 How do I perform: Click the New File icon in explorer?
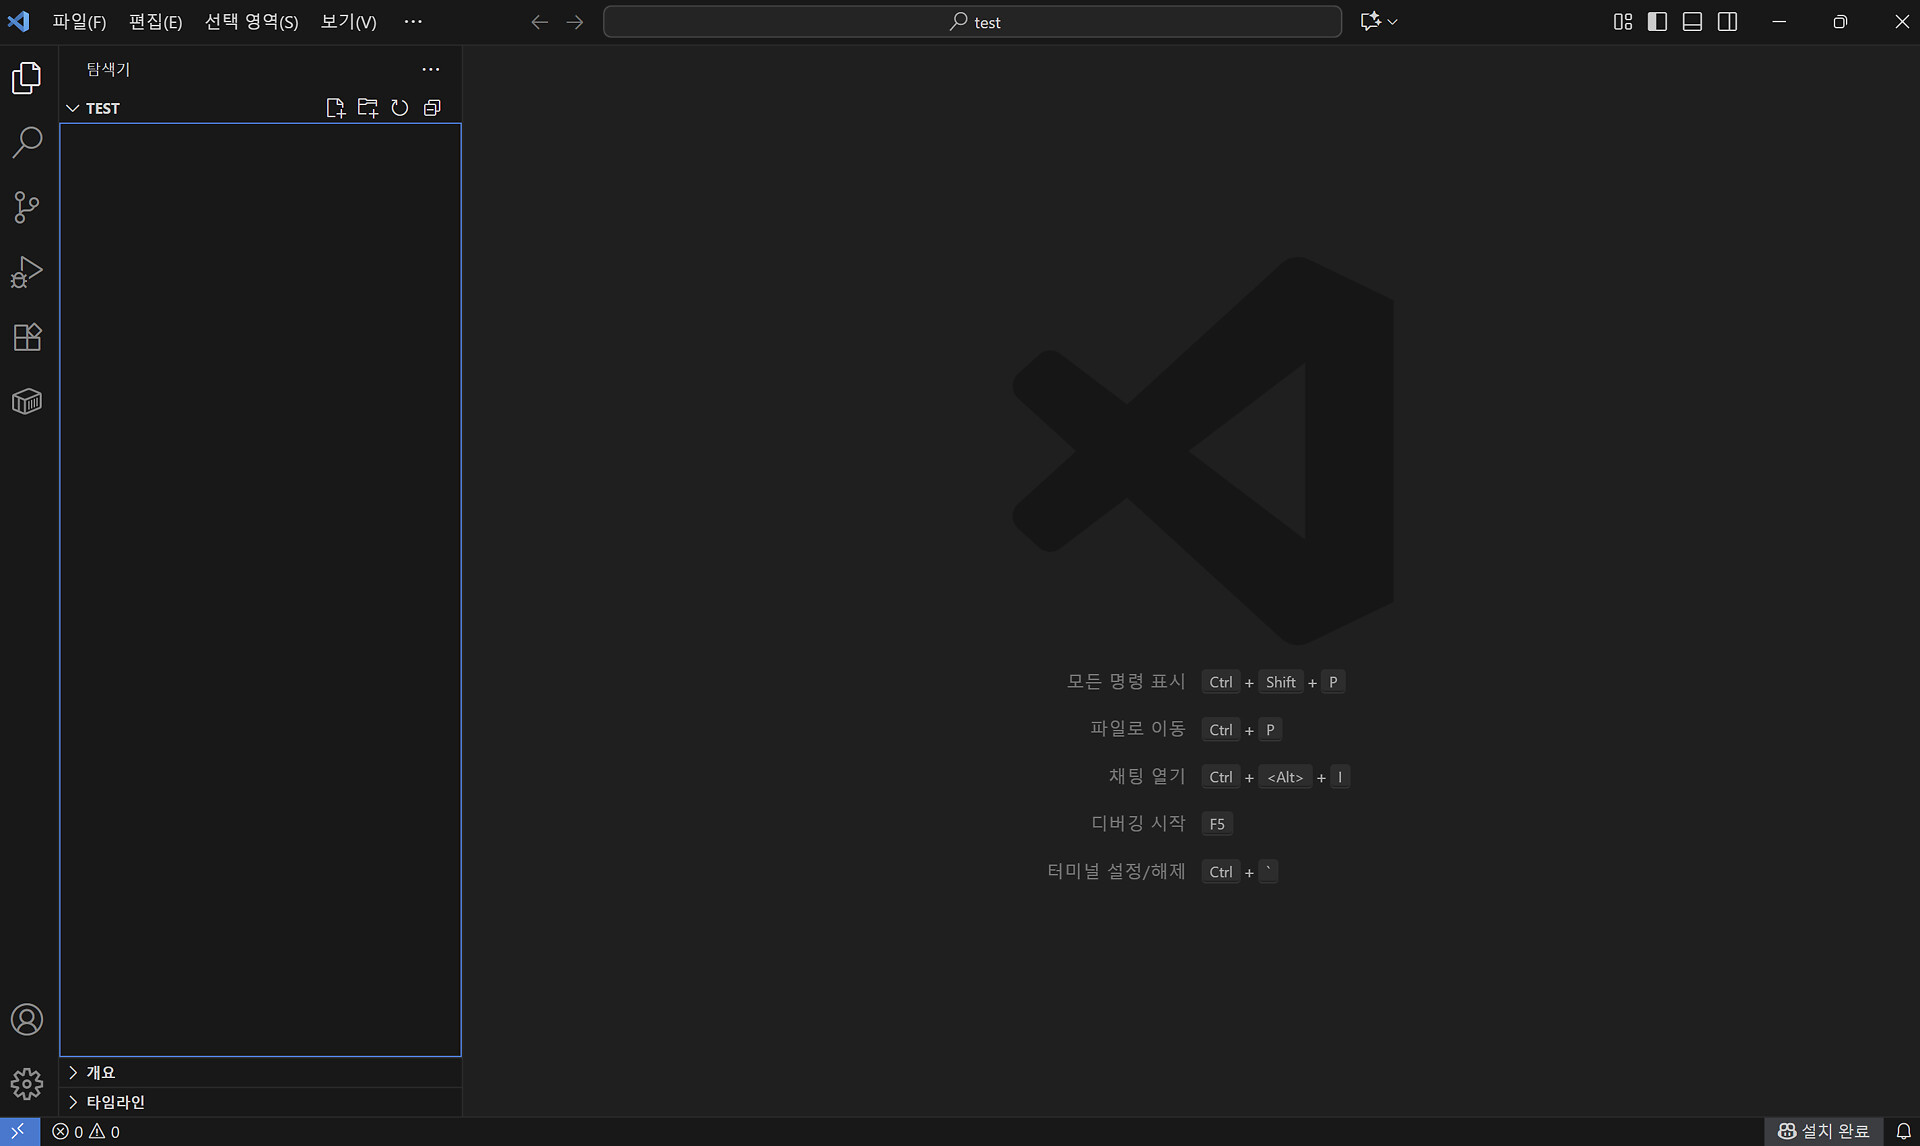(335, 108)
